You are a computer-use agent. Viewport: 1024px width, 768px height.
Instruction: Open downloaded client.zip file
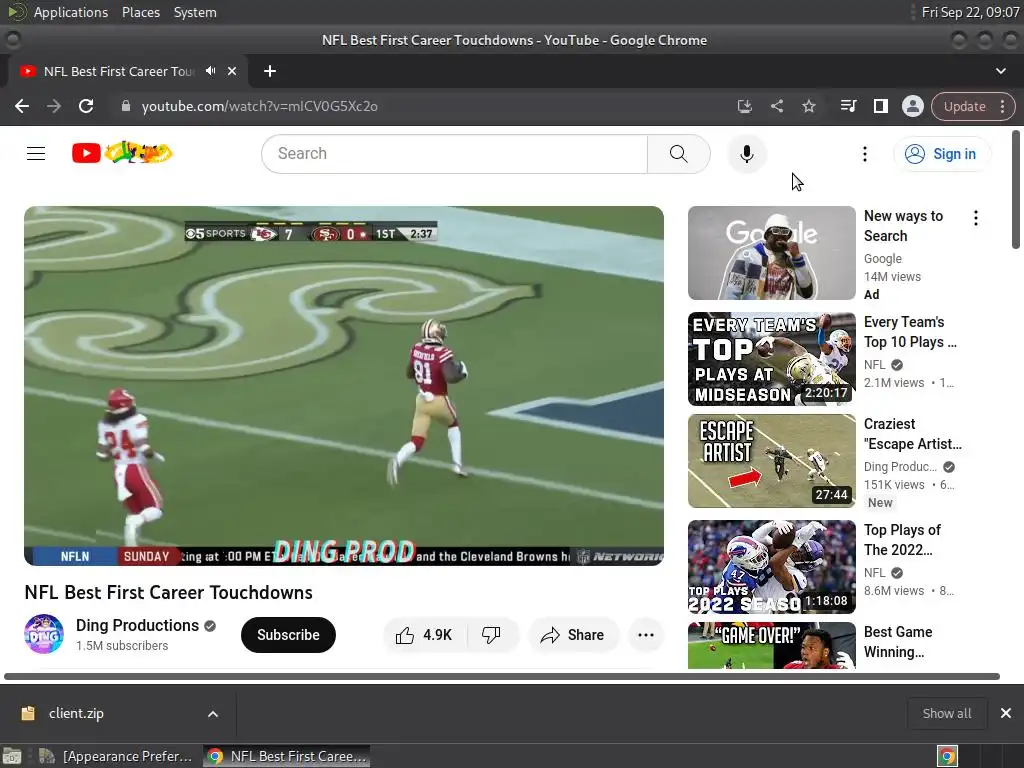coord(76,713)
